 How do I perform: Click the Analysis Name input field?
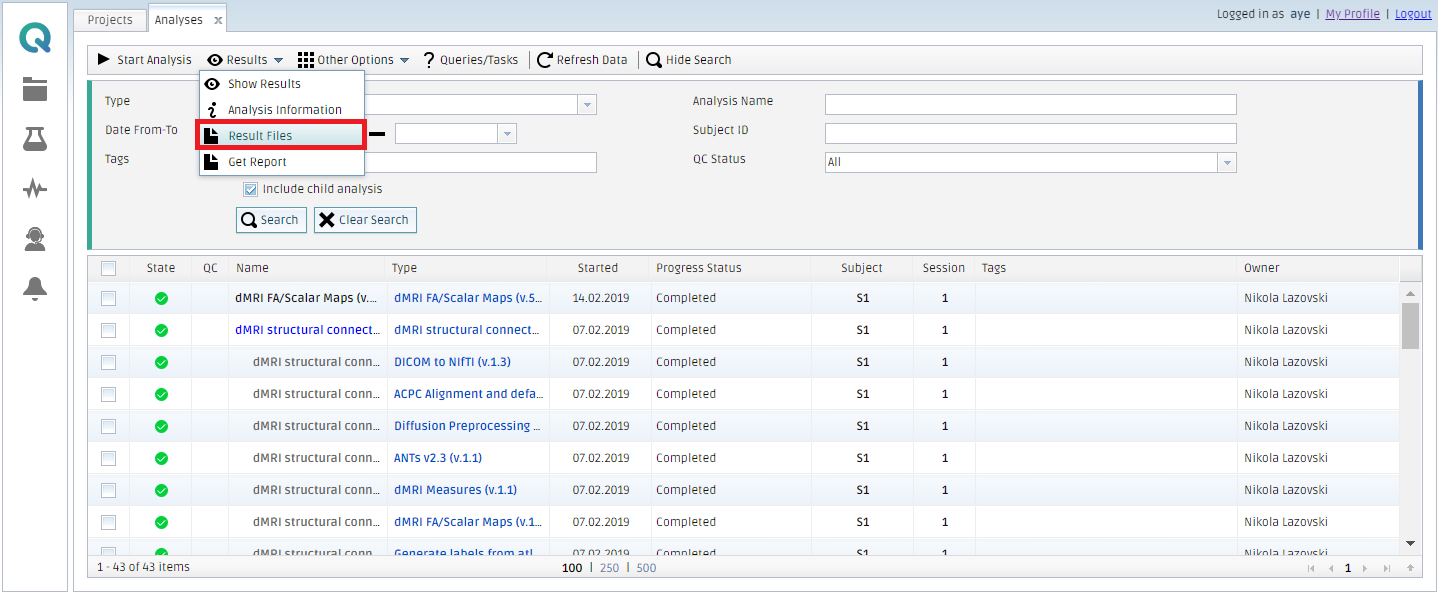tap(1031, 104)
